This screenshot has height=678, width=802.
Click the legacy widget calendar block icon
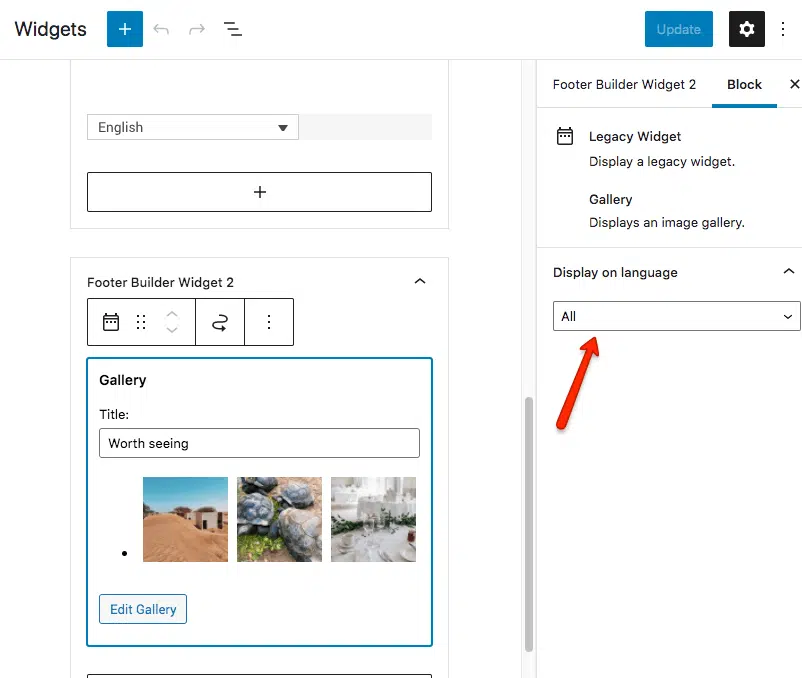(111, 322)
